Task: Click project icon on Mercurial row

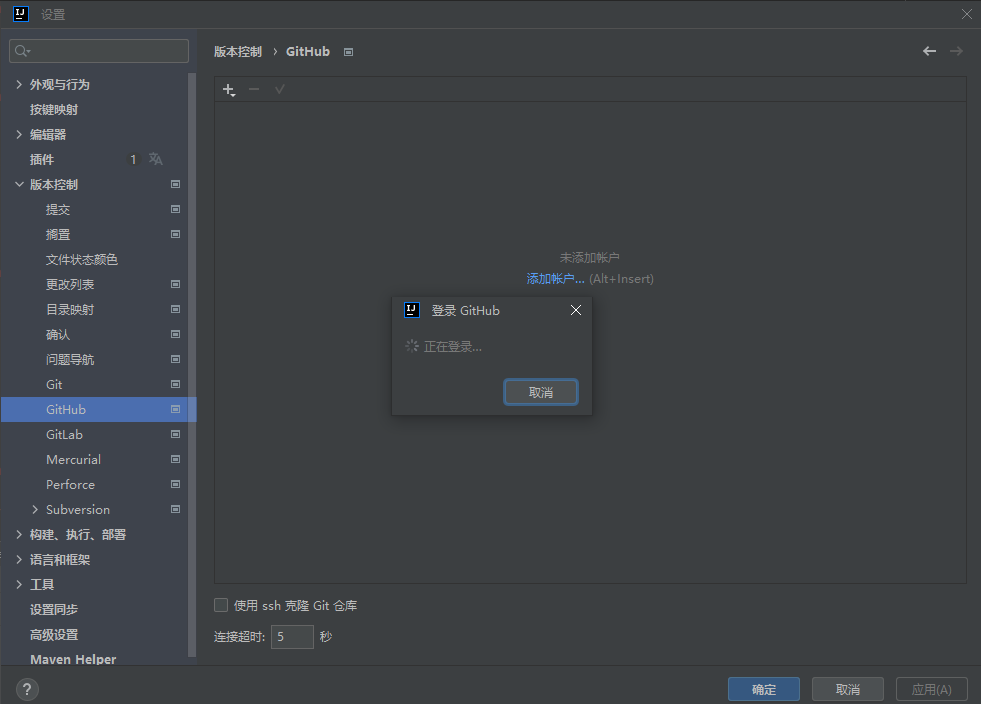Action: tap(176, 460)
